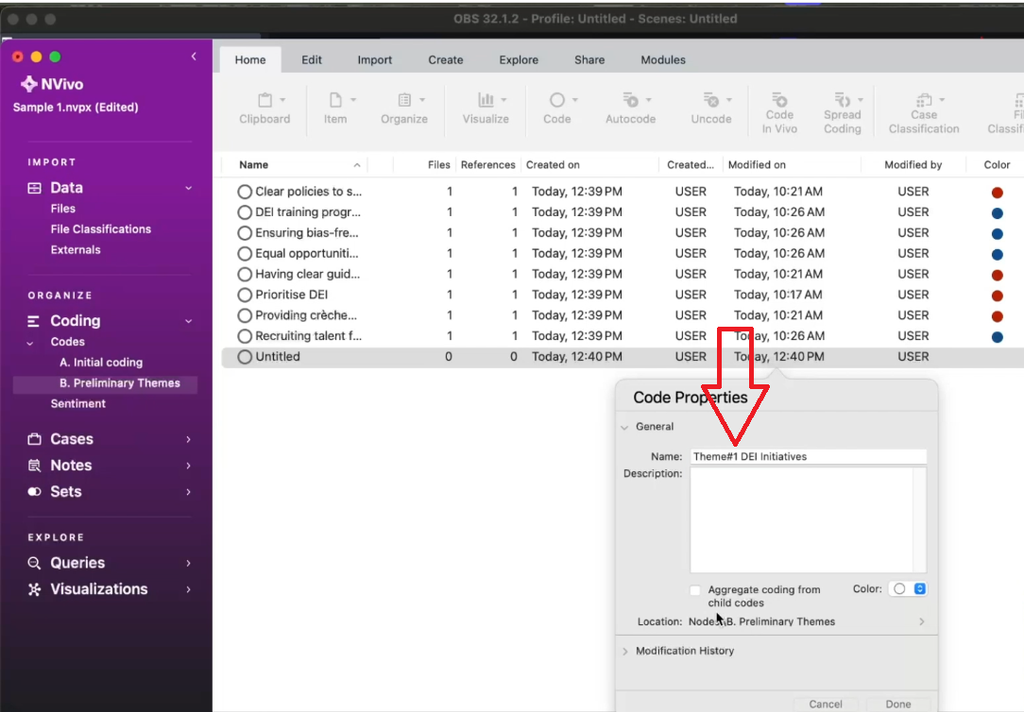
Task: Click the Data icon in sidebar
Action: click(x=35, y=188)
